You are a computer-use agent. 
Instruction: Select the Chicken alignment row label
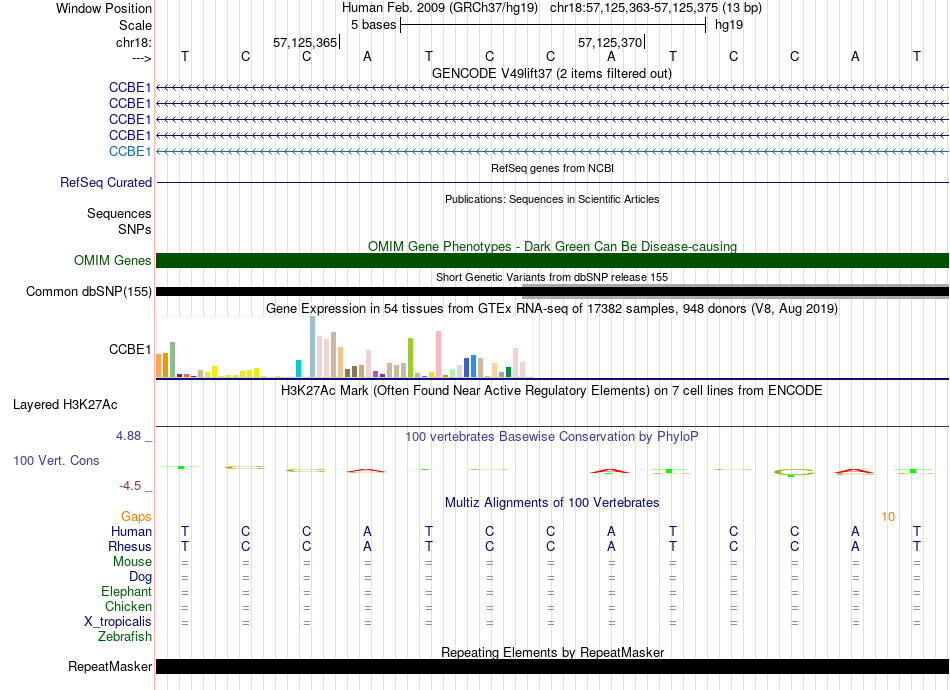pyautogui.click(x=128, y=606)
